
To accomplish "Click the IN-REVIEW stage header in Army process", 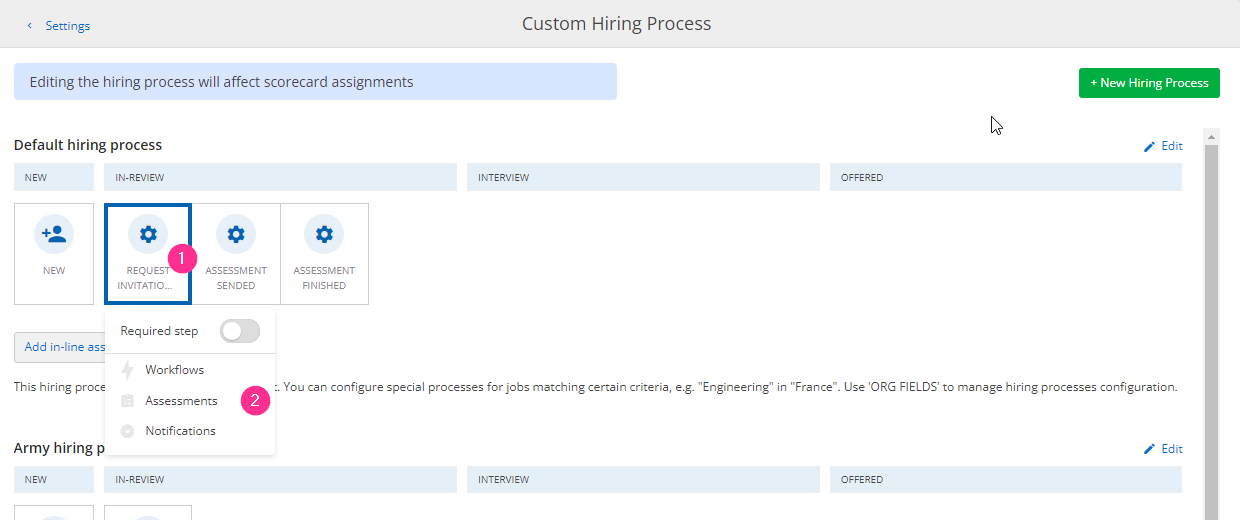I will 280,479.
